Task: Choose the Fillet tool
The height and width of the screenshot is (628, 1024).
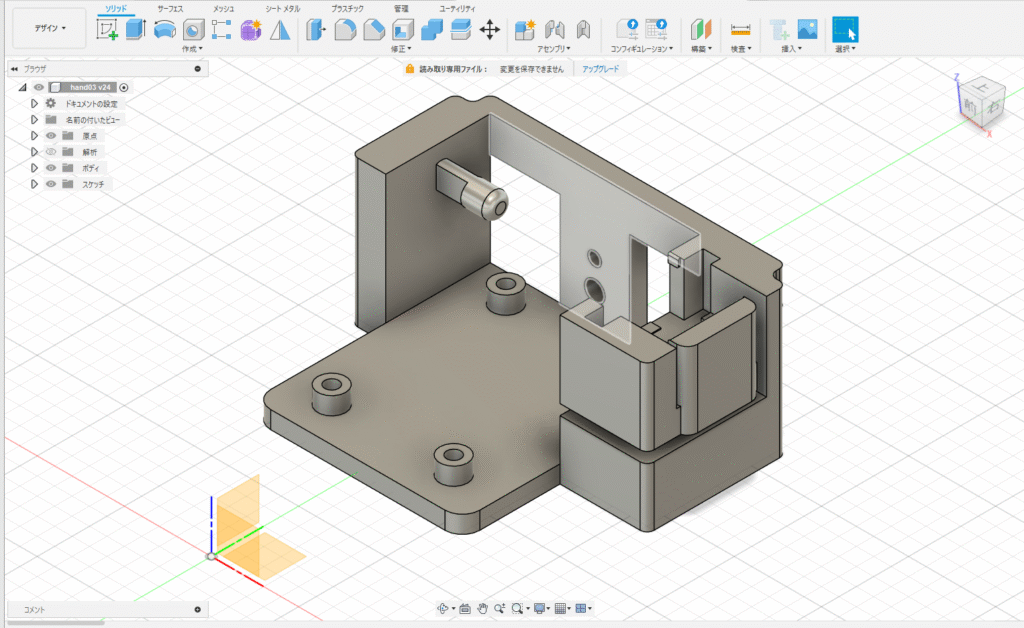Action: [x=345, y=29]
